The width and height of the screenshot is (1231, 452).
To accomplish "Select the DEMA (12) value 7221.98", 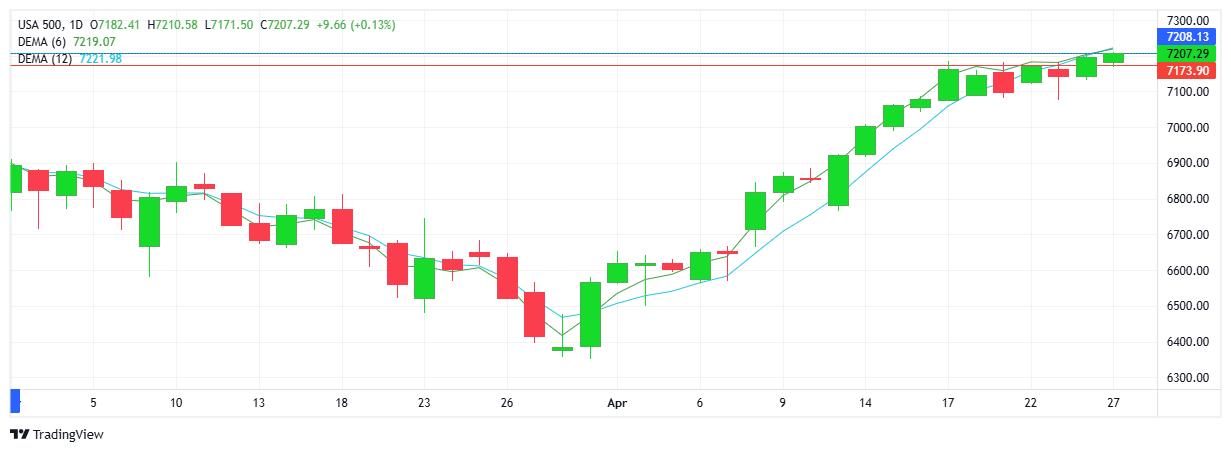I will pos(100,59).
